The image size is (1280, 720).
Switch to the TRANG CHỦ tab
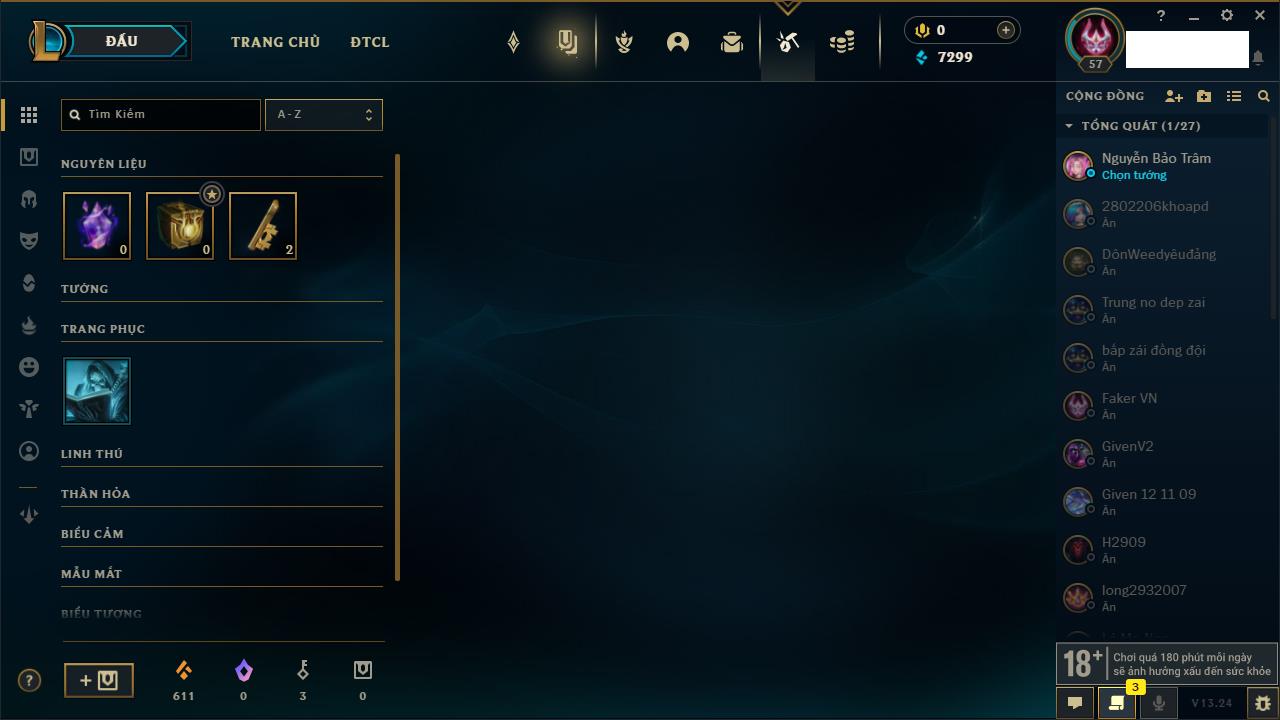(x=275, y=42)
